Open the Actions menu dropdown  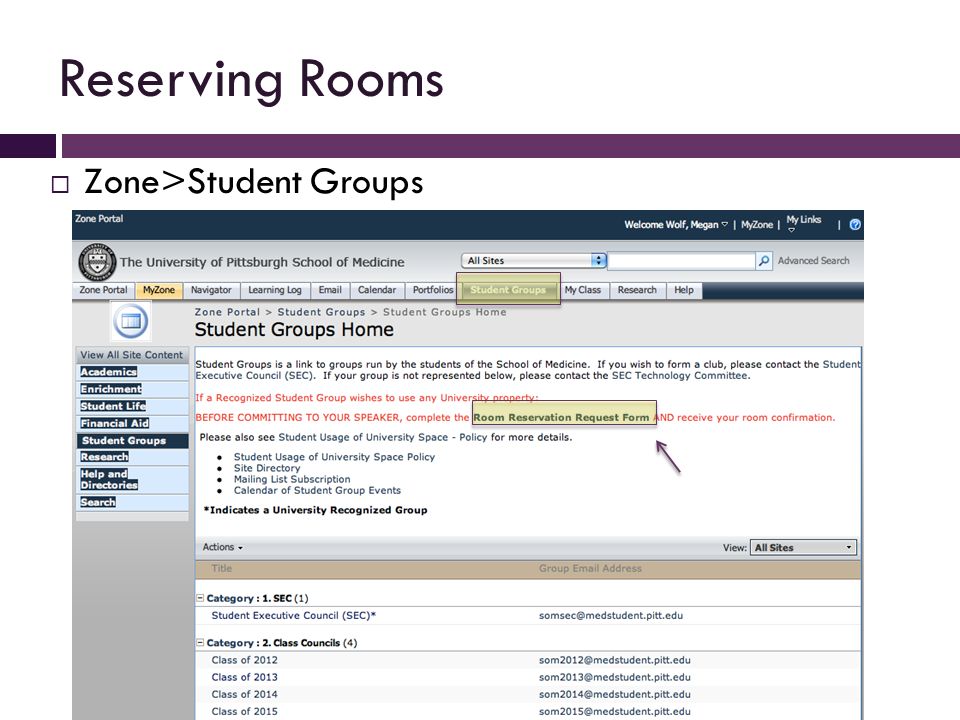coord(222,547)
